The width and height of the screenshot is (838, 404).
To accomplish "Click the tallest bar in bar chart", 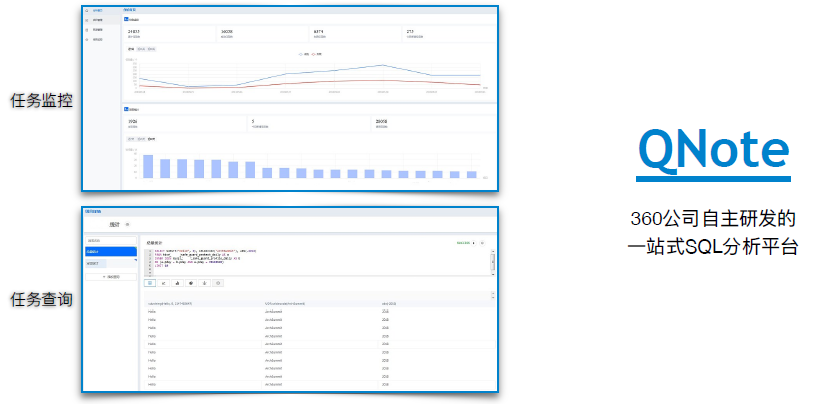I will point(148,167).
